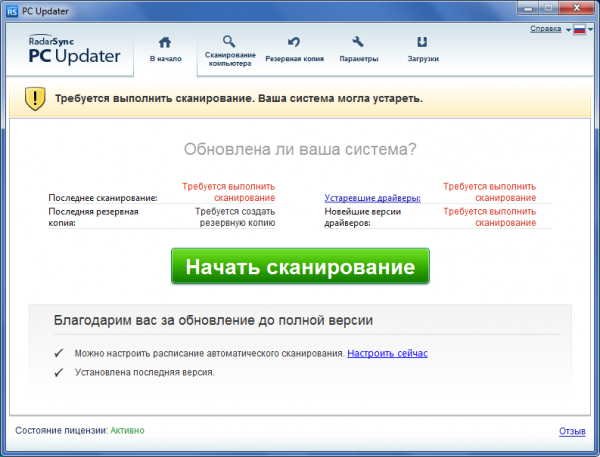The width and height of the screenshot is (600, 457).
Task: Click the RadarSync PC Updater logo
Action: [x=74, y=50]
